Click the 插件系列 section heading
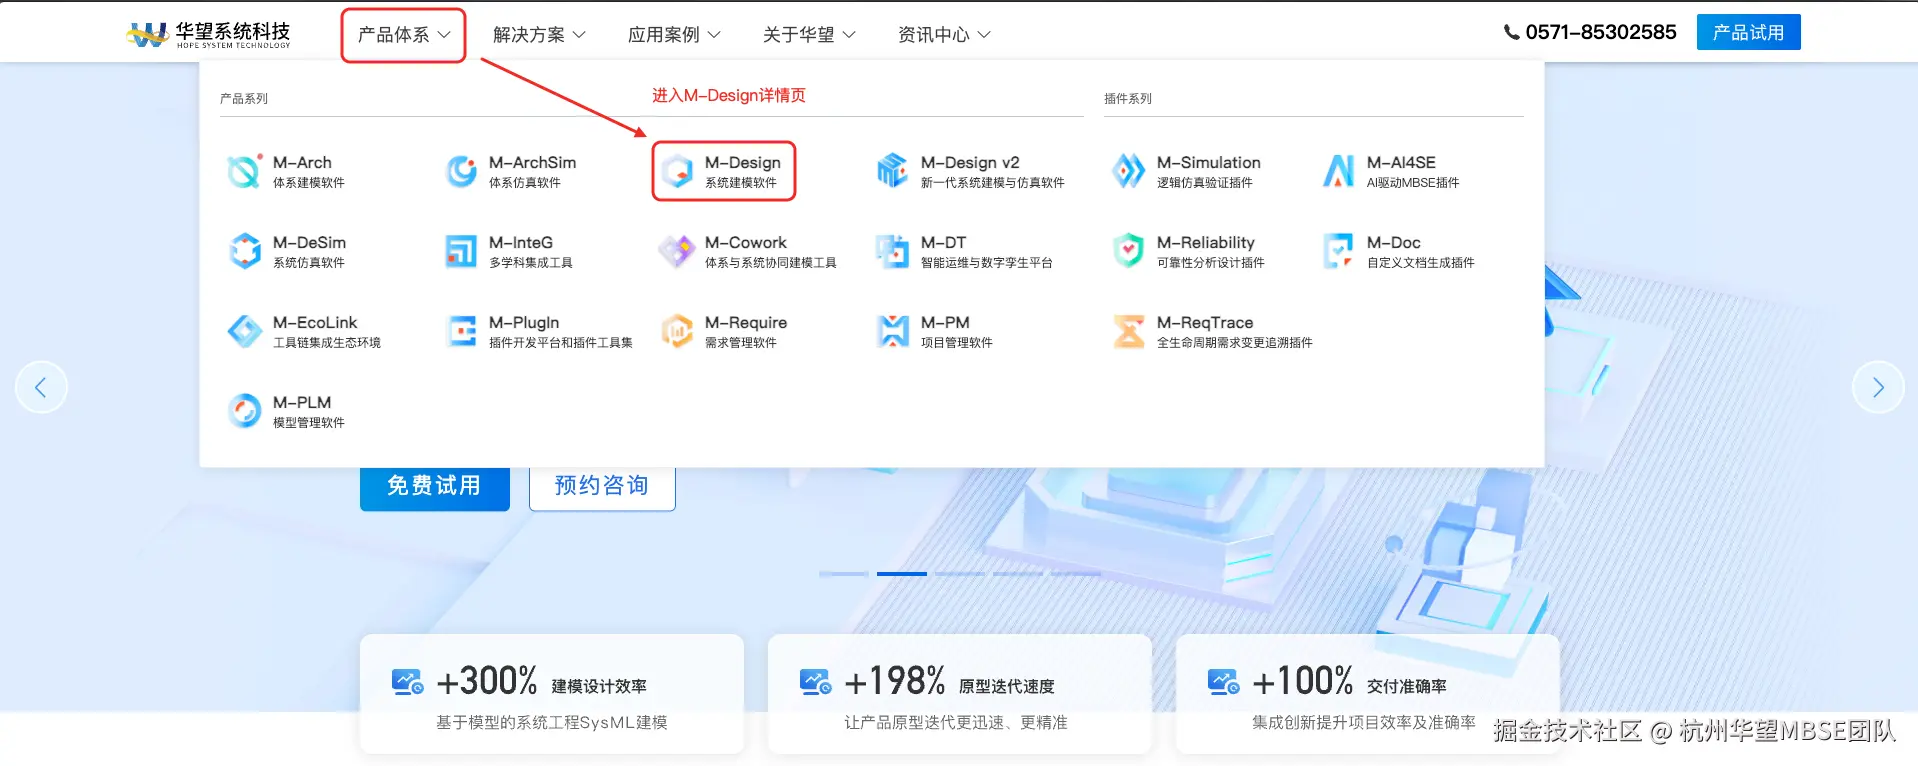This screenshot has height=766, width=1918. 1128,98
